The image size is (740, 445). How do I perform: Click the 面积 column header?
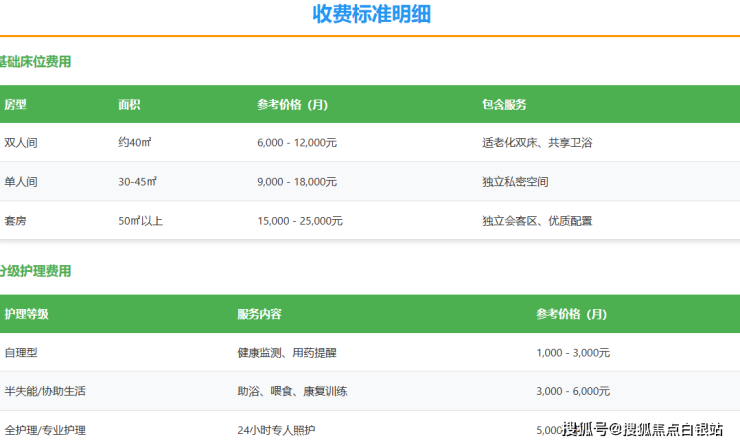pyautogui.click(x=129, y=104)
